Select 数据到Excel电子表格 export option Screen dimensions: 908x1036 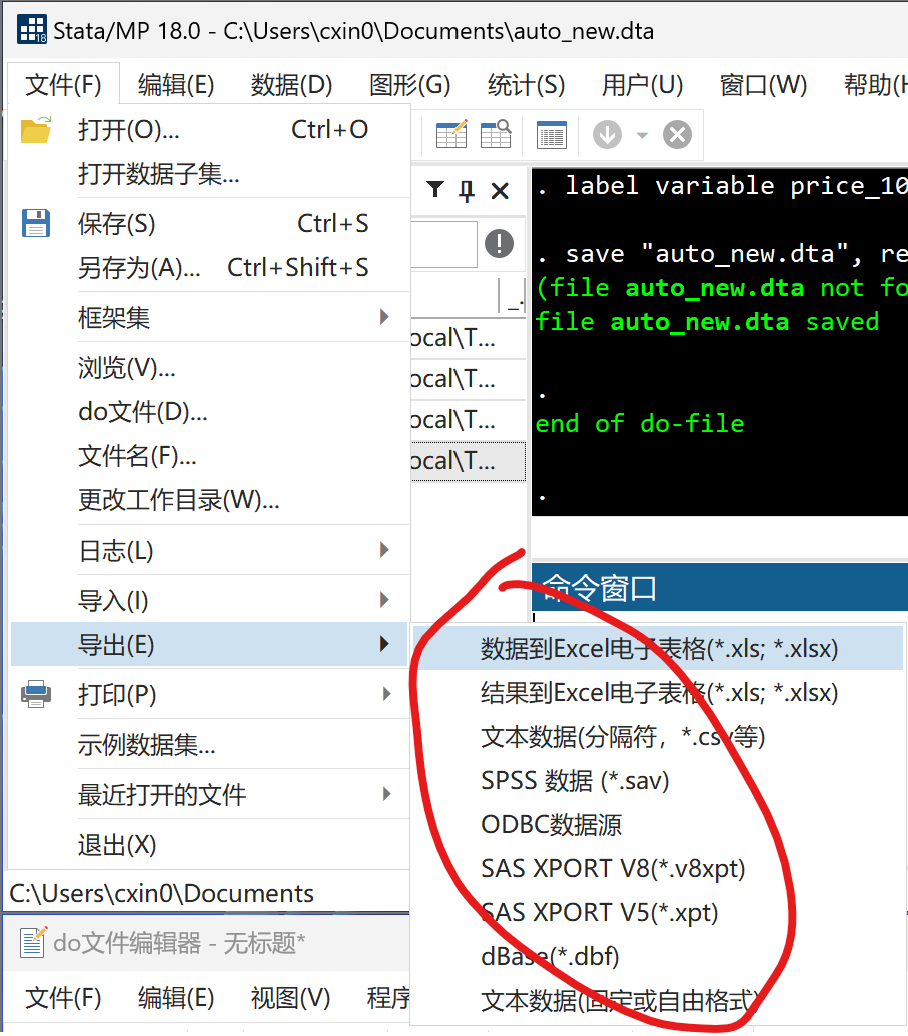[658, 648]
